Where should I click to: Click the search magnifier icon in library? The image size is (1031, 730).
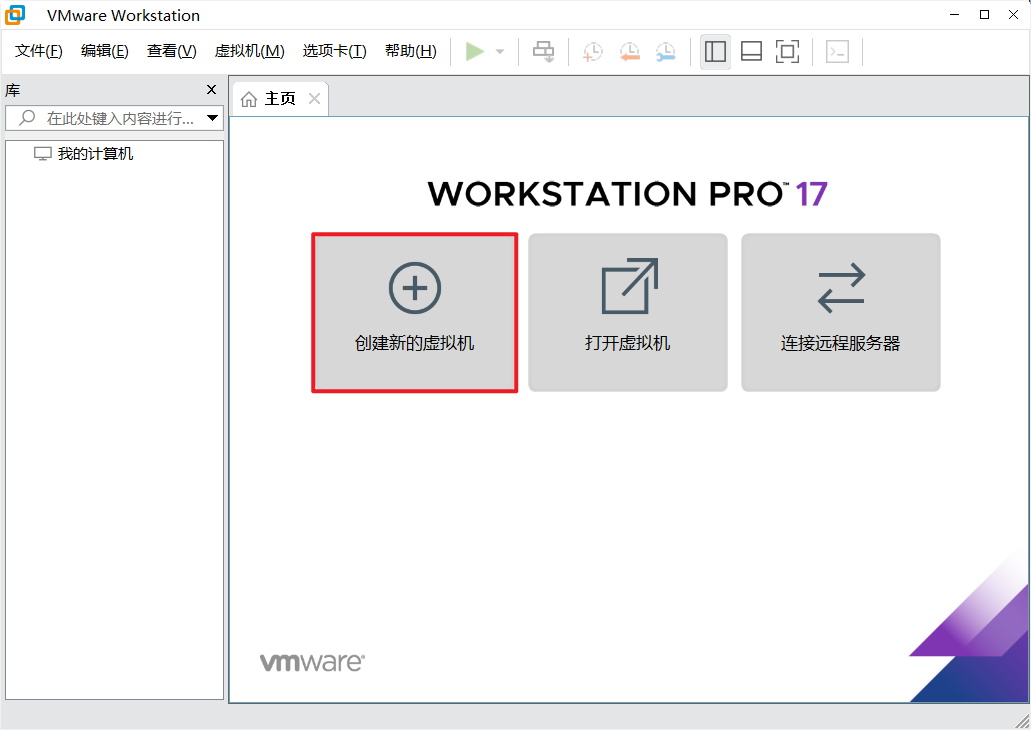click(27, 118)
